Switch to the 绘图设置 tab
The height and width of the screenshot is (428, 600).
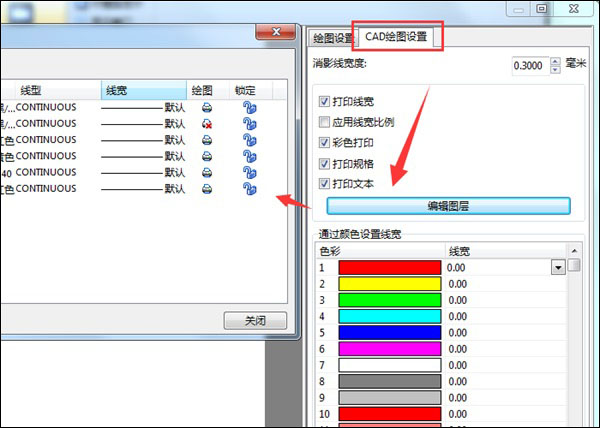pyautogui.click(x=333, y=38)
